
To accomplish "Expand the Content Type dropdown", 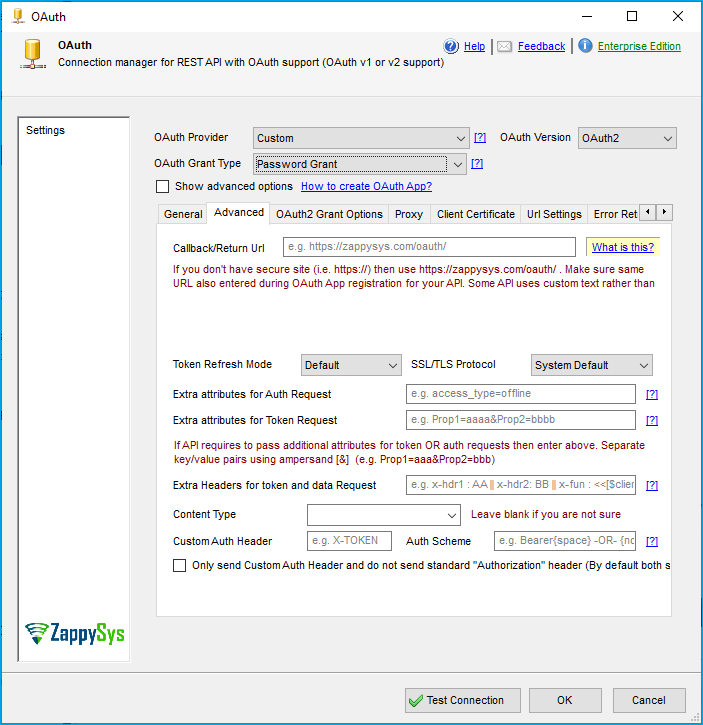I will 384,515.
